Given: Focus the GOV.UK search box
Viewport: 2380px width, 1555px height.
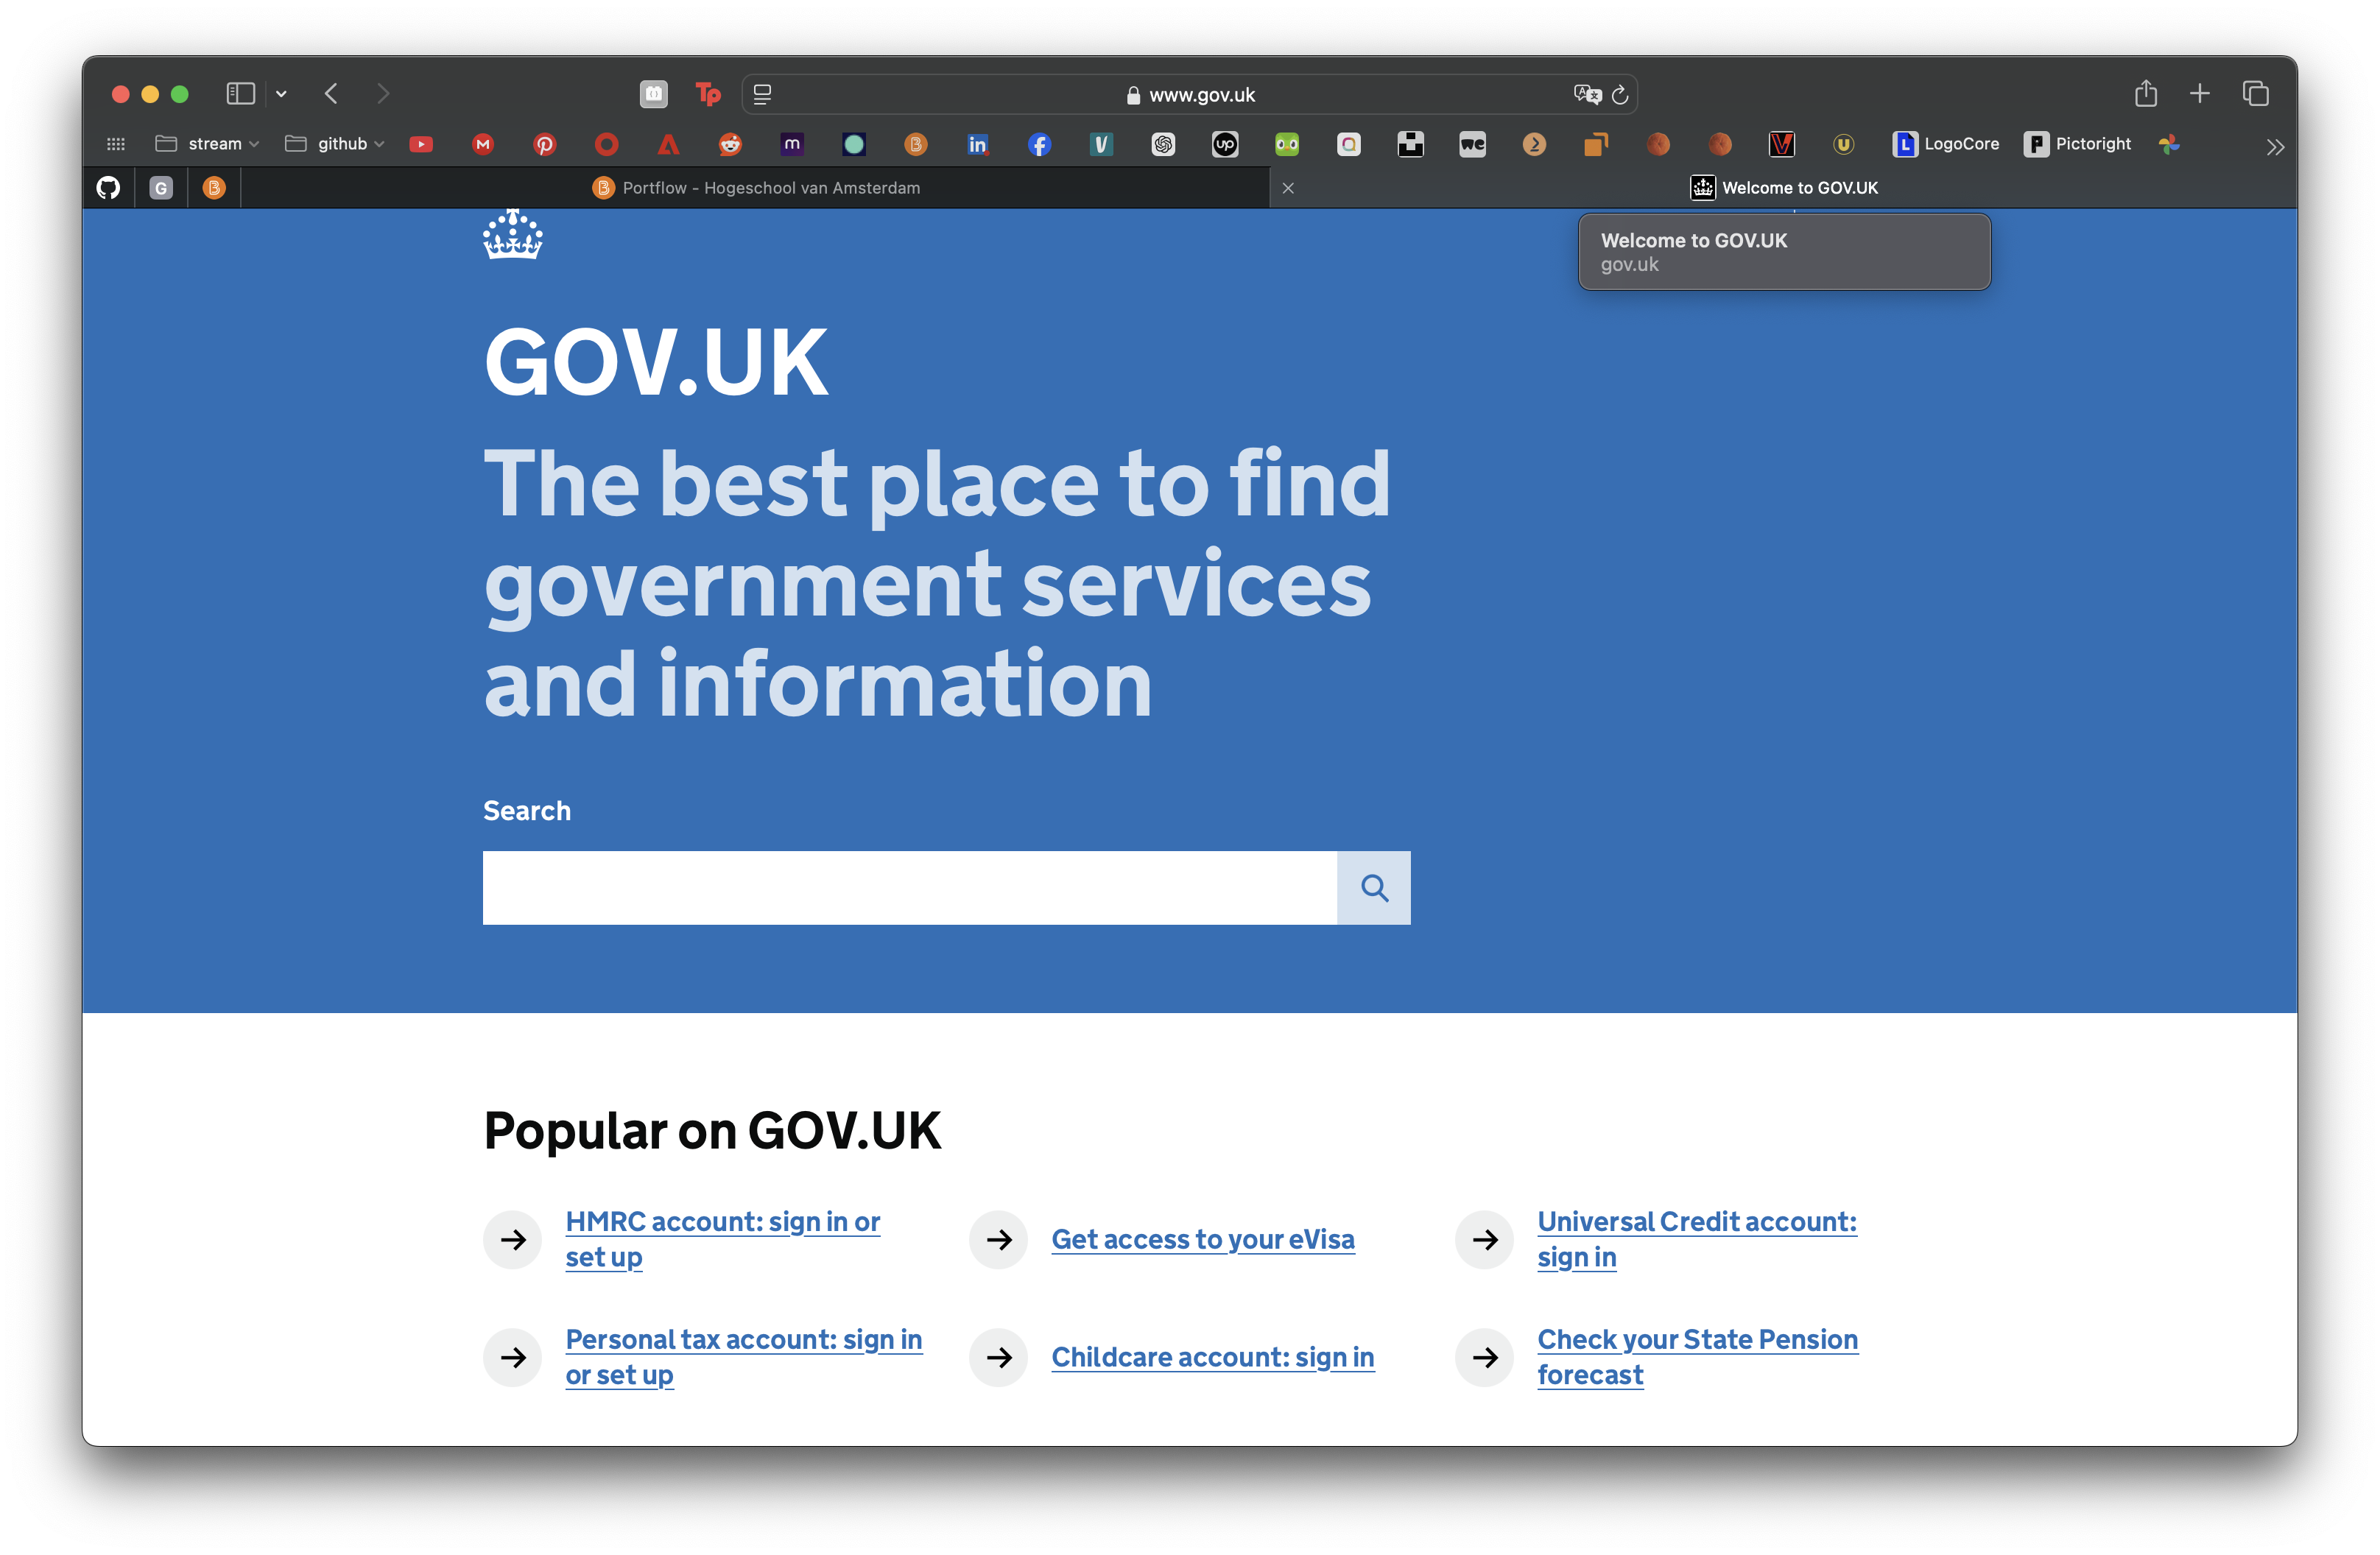Looking at the screenshot, I should 910,887.
